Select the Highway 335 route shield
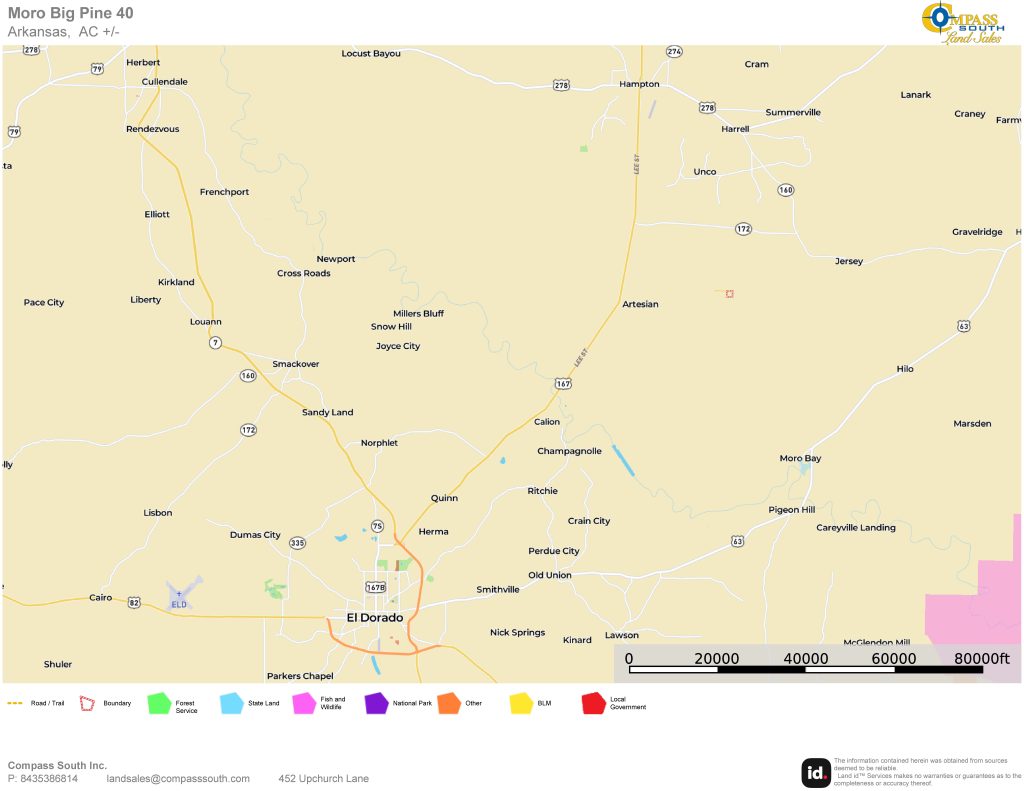The width and height of the screenshot is (1024, 791). click(297, 543)
